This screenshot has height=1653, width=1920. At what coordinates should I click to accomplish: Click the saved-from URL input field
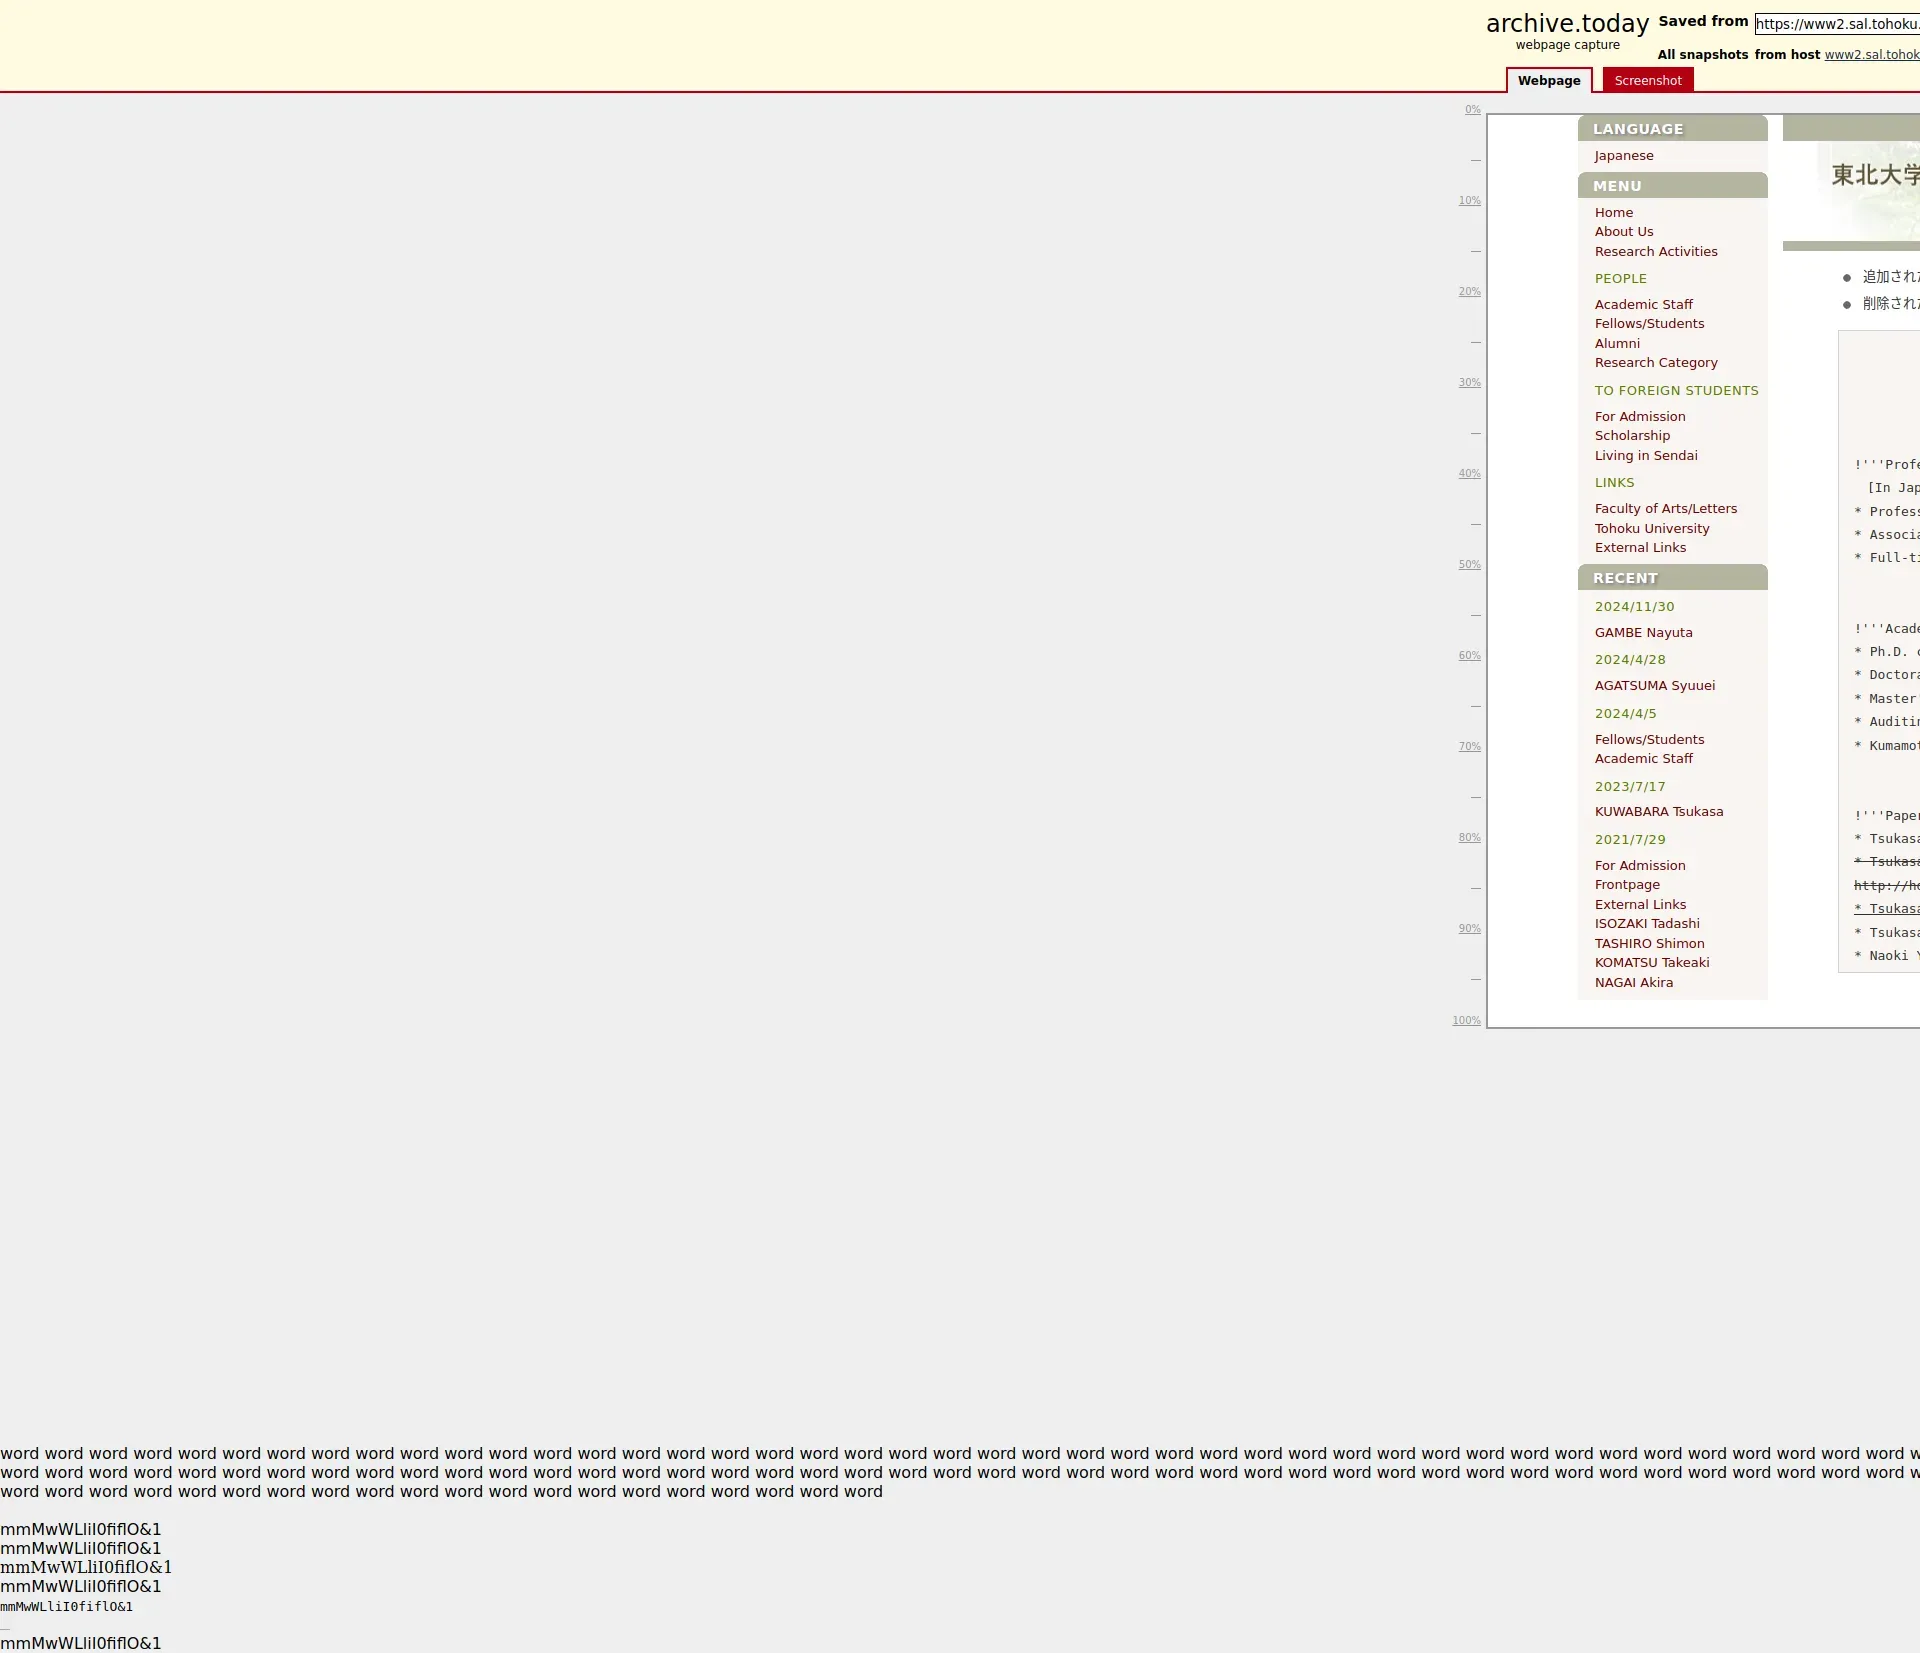point(1836,24)
